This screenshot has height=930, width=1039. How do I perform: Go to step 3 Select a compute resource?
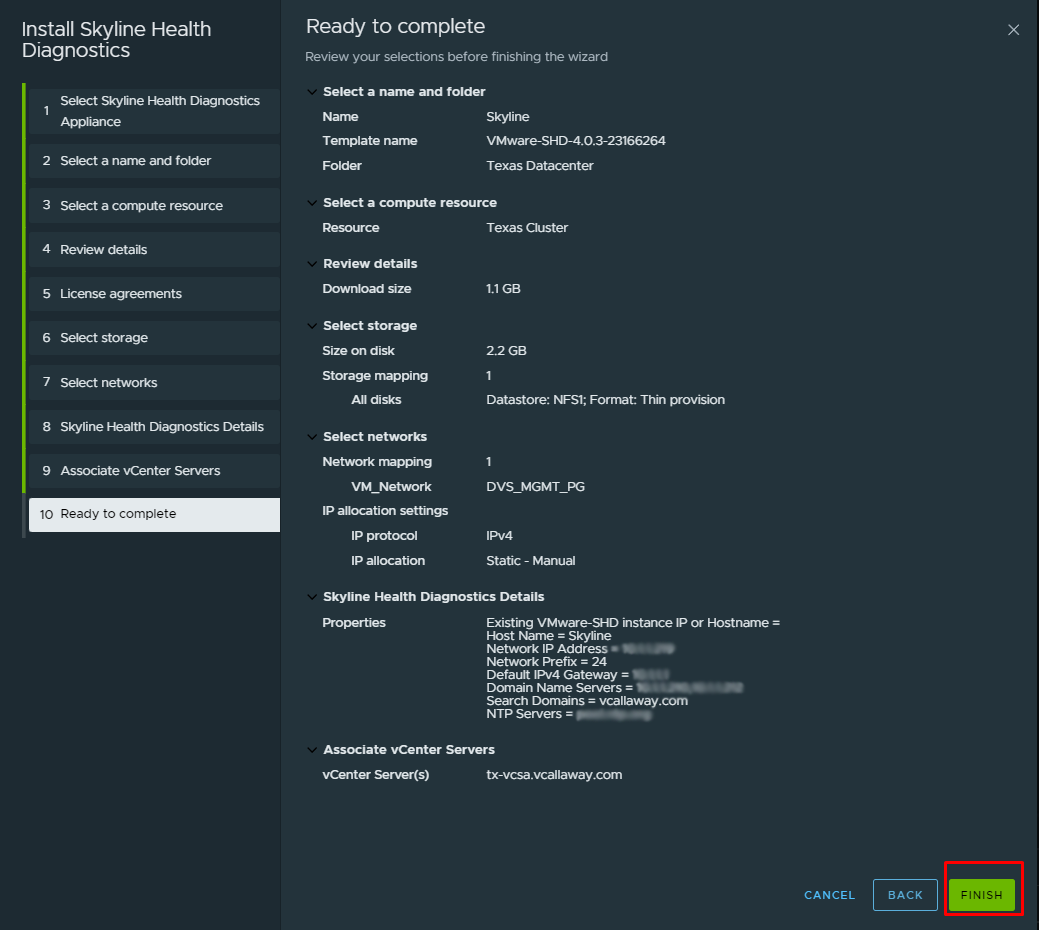click(154, 205)
